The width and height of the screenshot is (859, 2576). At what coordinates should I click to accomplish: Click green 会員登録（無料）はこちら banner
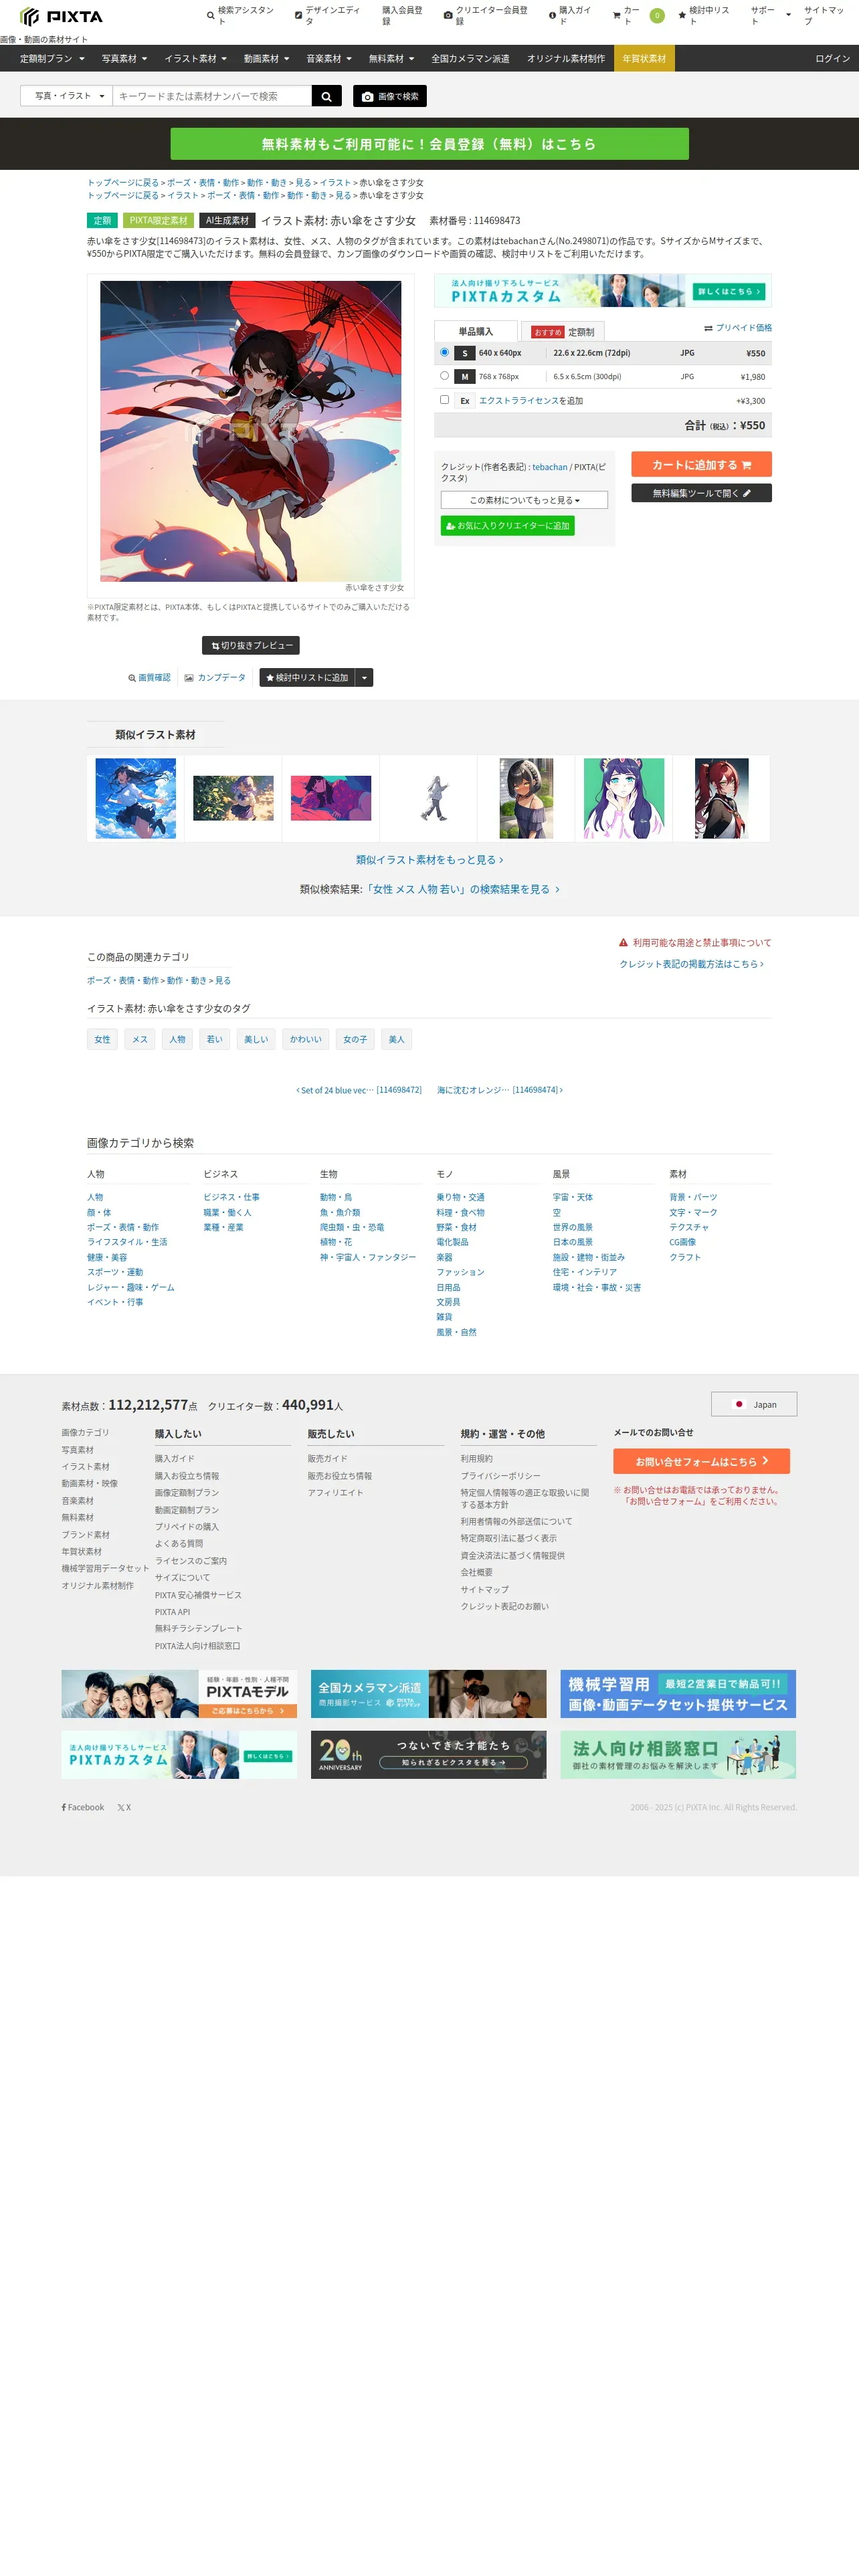pos(429,144)
